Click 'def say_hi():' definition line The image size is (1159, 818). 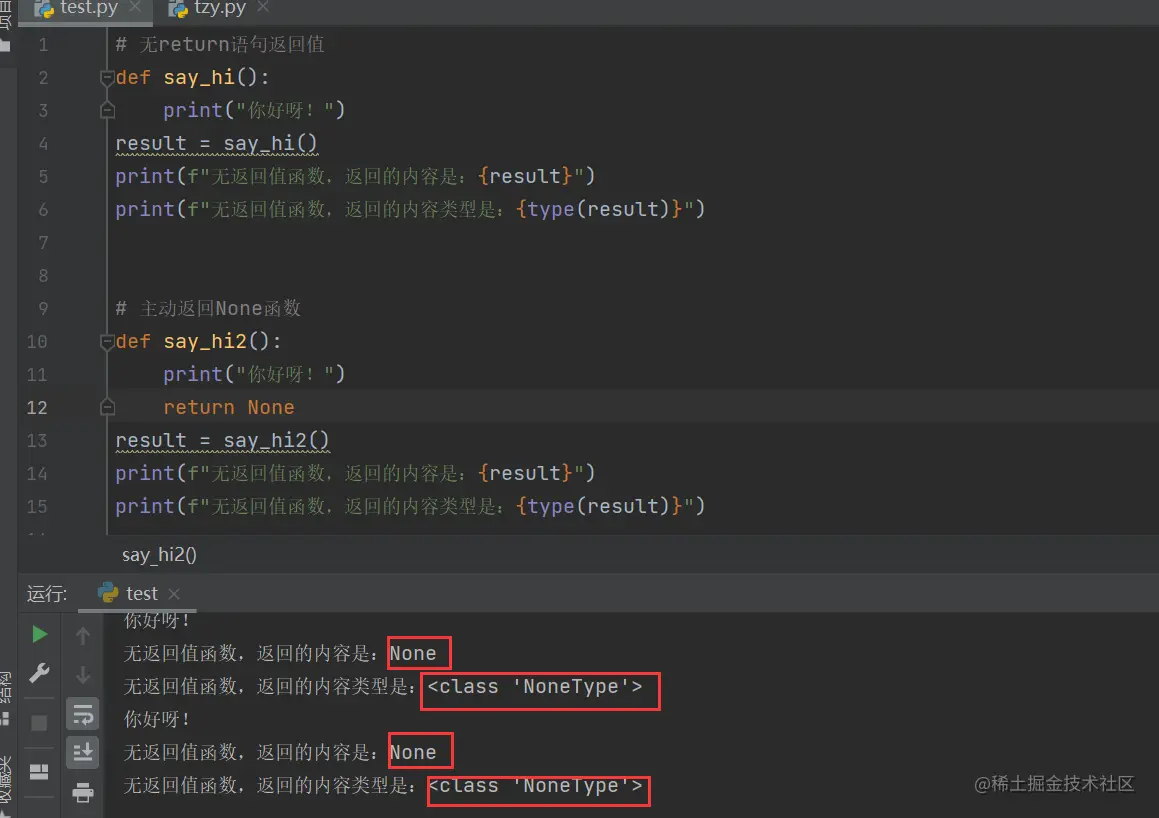(193, 78)
